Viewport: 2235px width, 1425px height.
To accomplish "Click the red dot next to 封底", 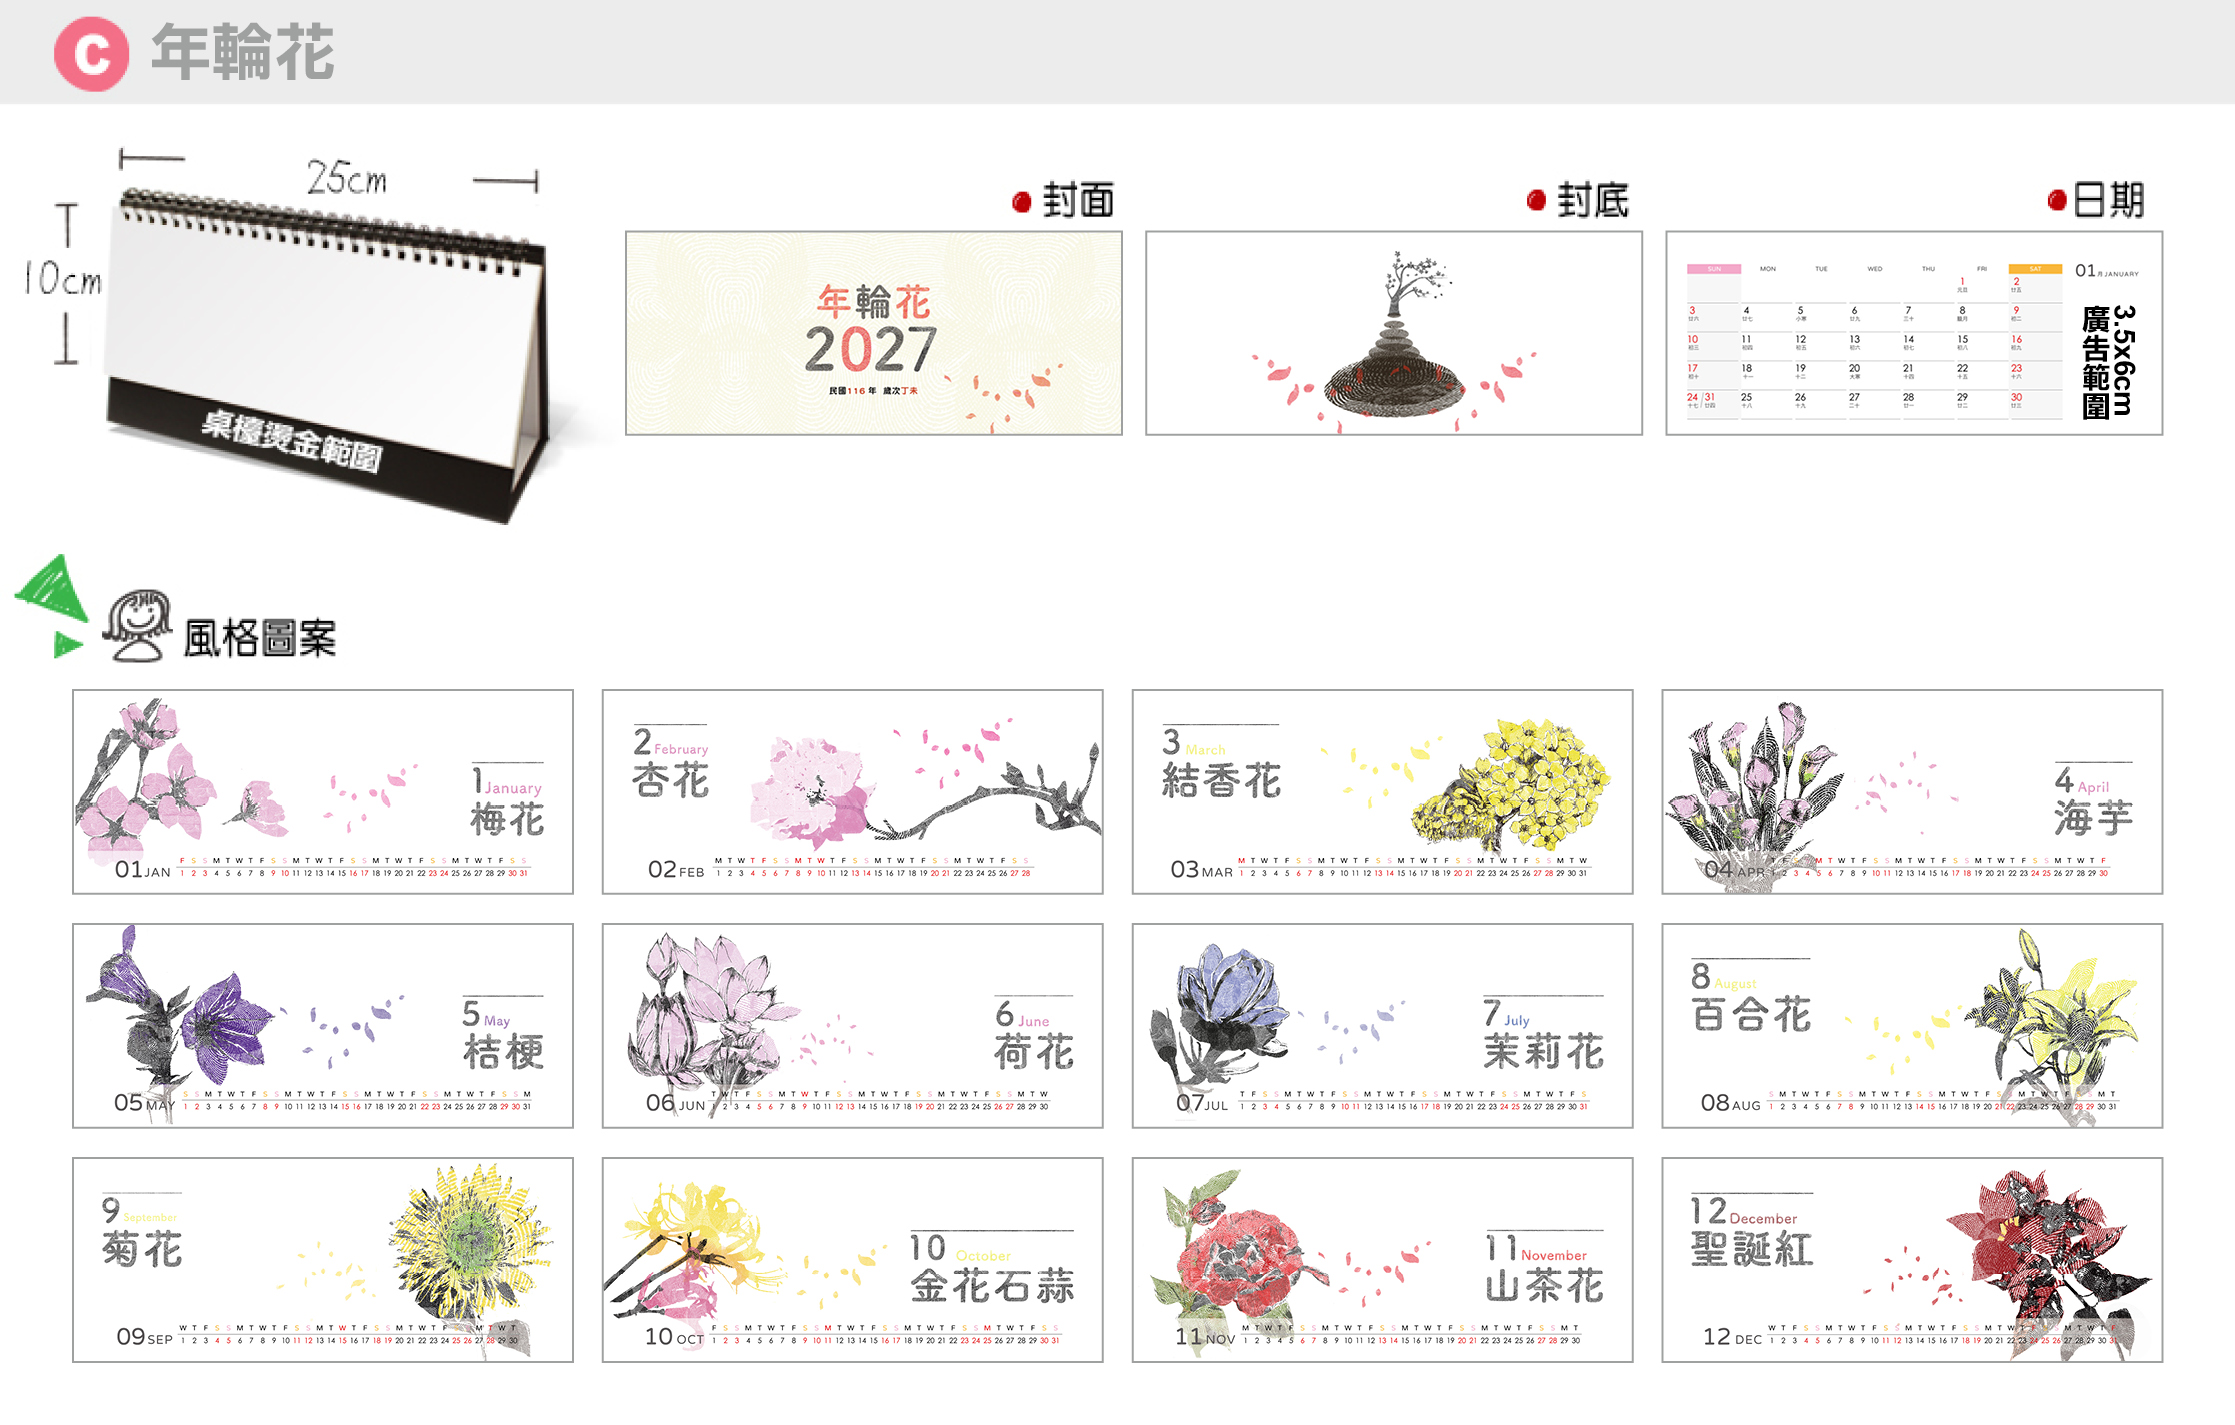I will tap(1536, 200).
